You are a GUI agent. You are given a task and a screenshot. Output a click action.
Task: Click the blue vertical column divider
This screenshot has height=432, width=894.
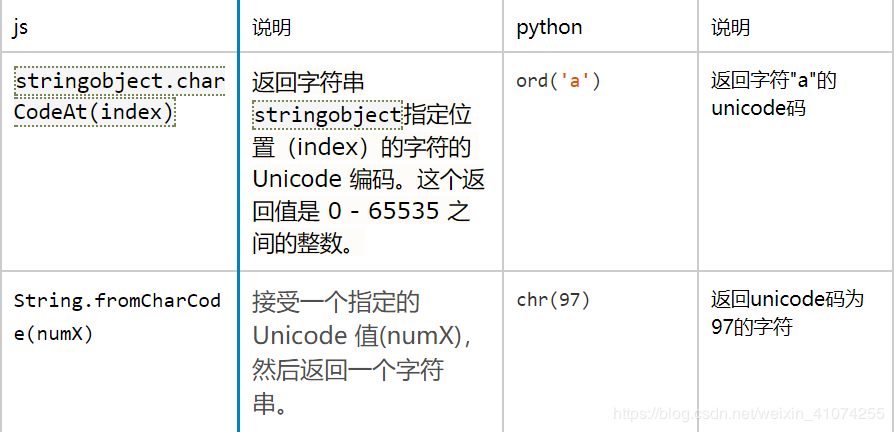[x=238, y=216]
